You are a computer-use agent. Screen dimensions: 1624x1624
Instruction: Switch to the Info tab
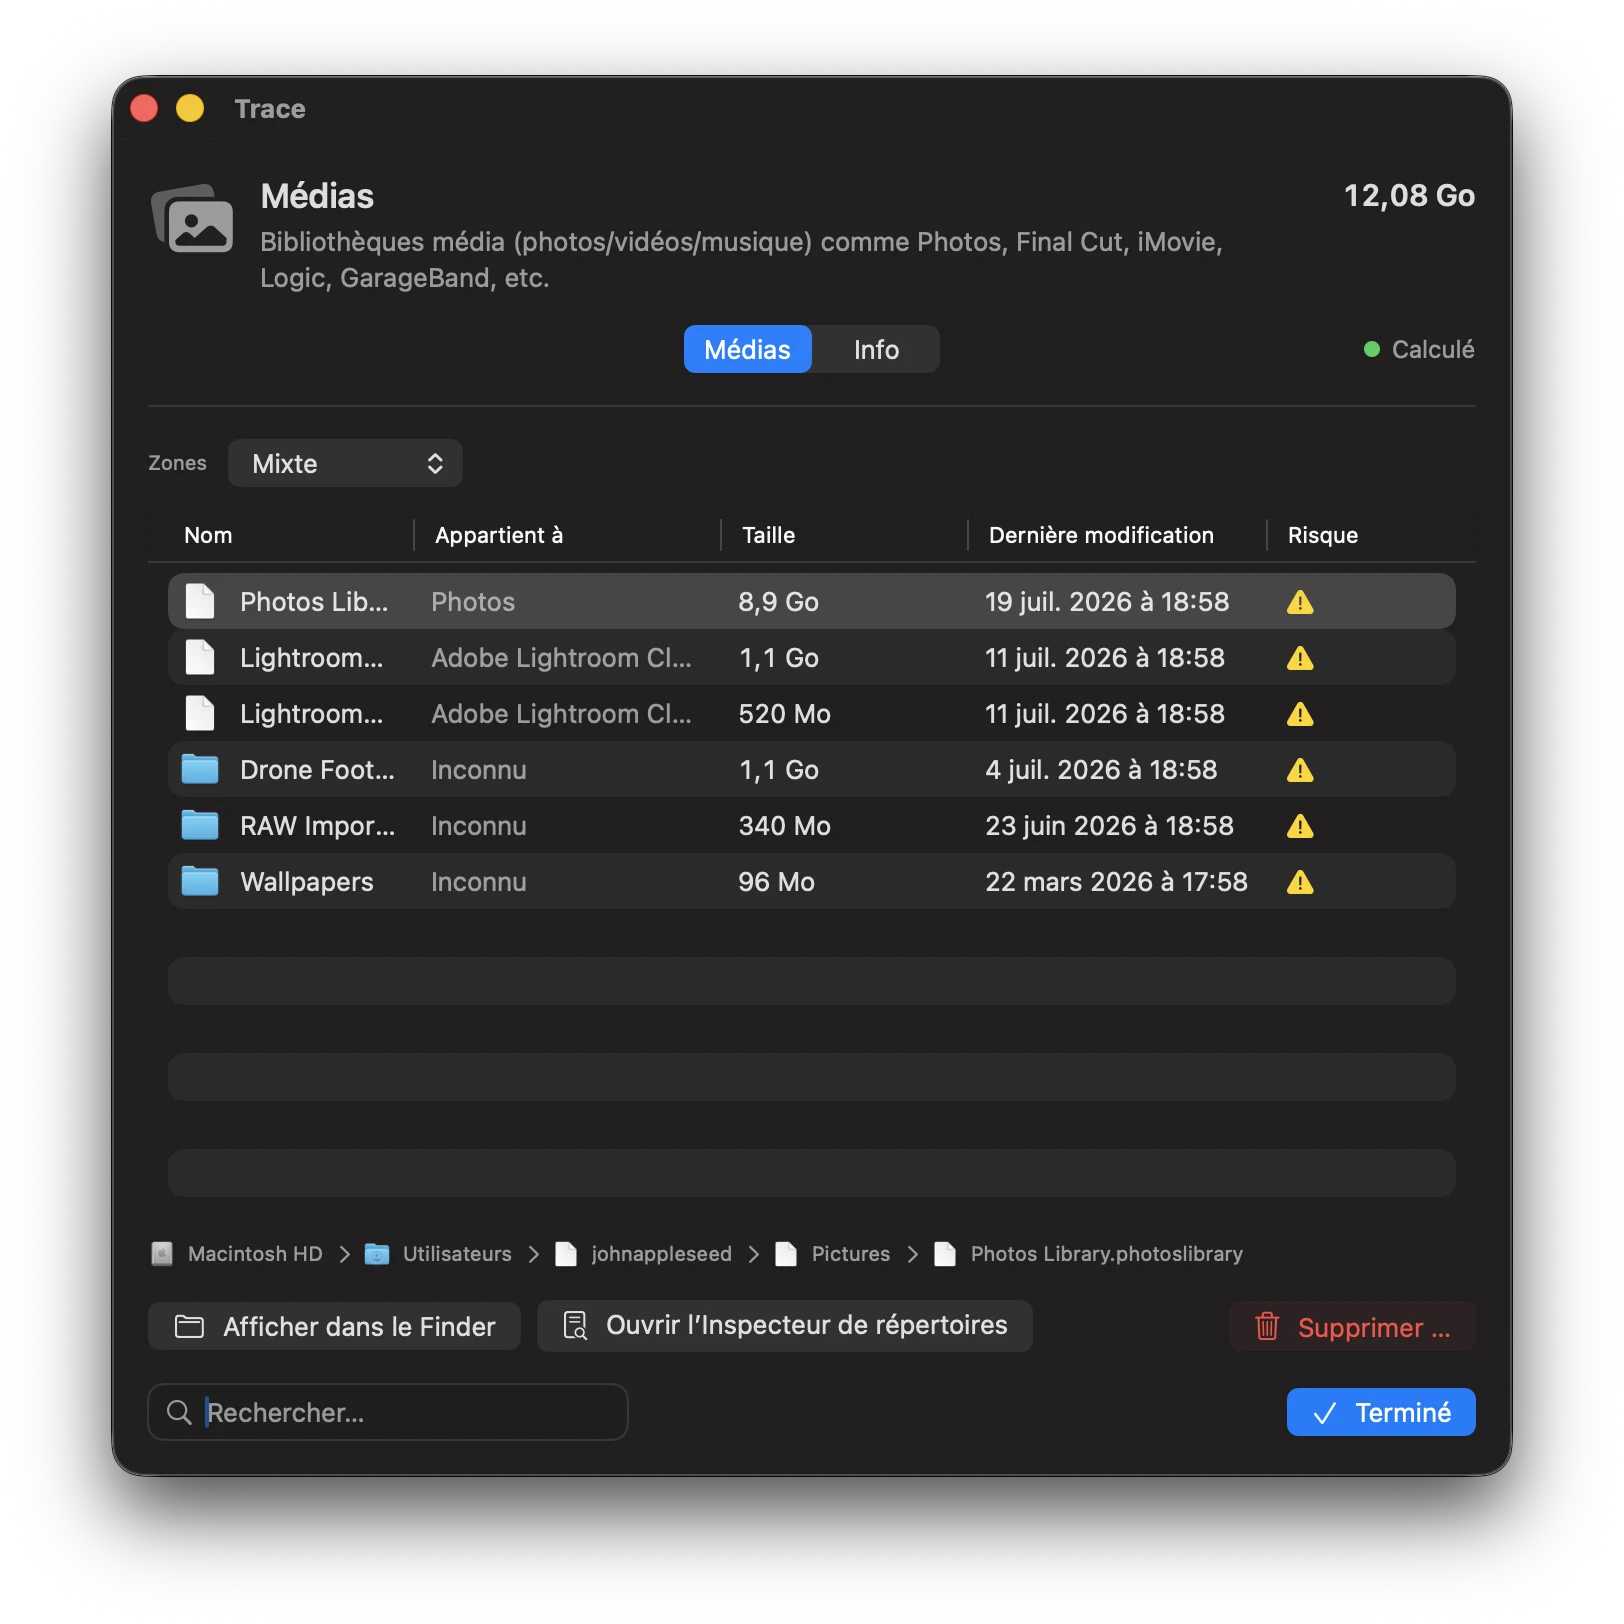click(876, 349)
